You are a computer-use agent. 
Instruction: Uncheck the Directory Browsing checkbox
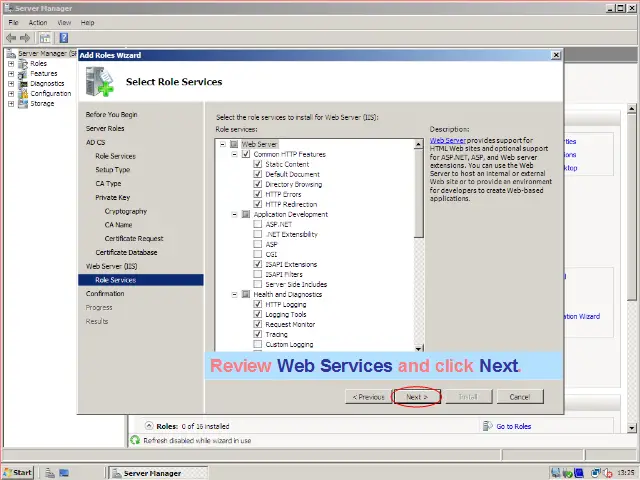pyautogui.click(x=258, y=185)
